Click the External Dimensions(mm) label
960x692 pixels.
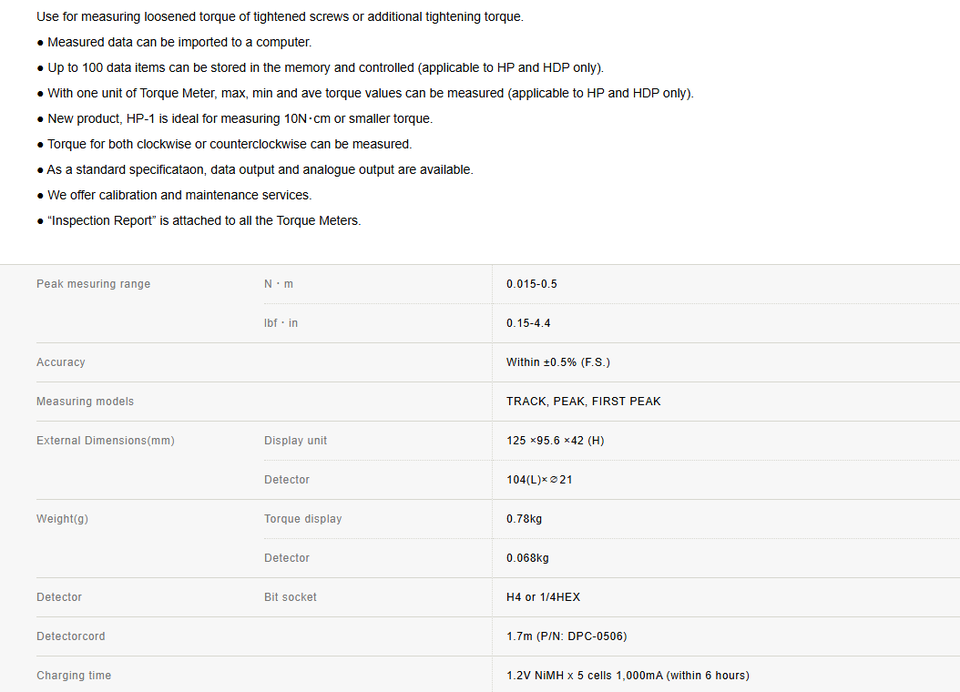pos(105,441)
